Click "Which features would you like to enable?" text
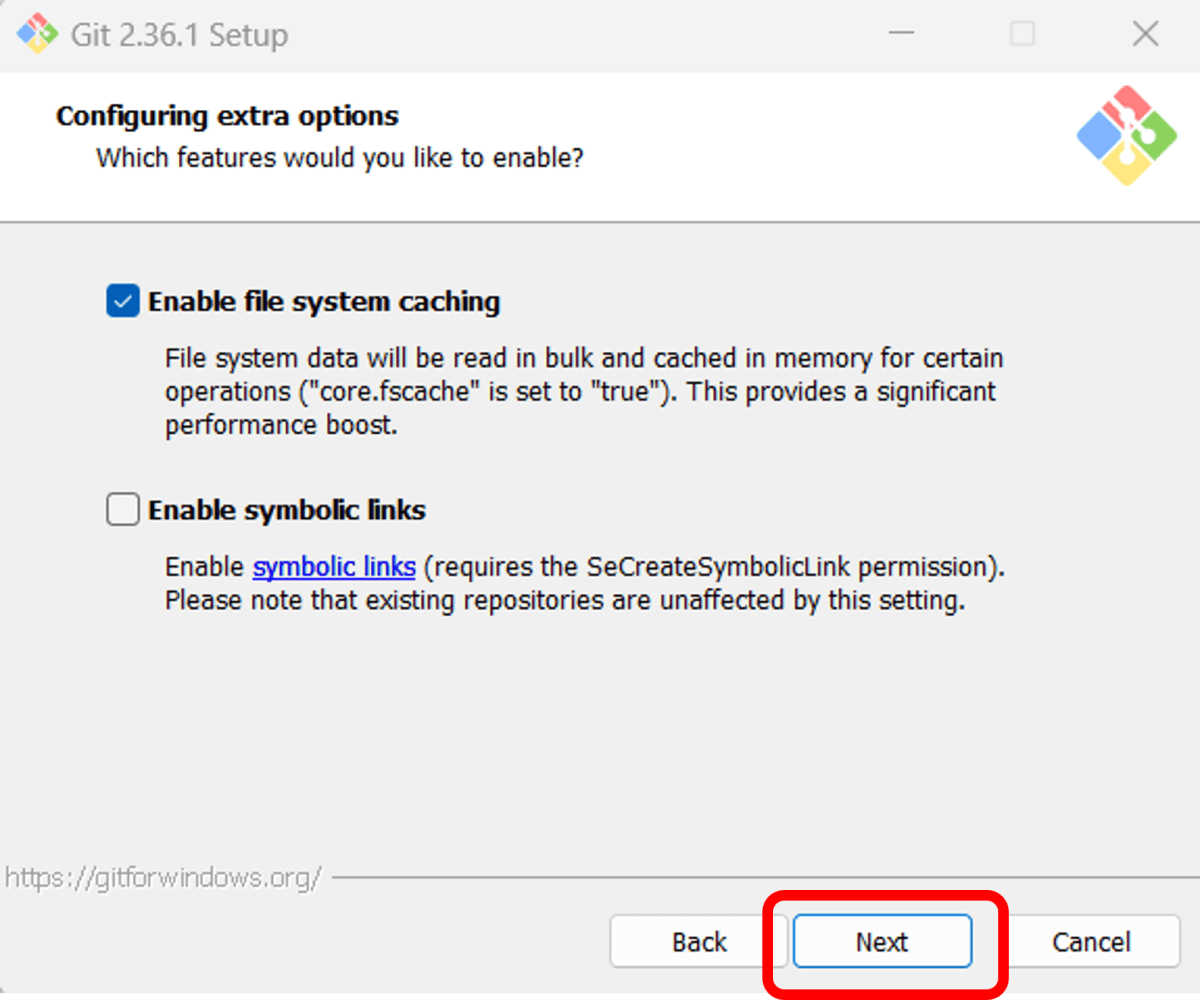The image size is (1200, 1000). [x=340, y=158]
